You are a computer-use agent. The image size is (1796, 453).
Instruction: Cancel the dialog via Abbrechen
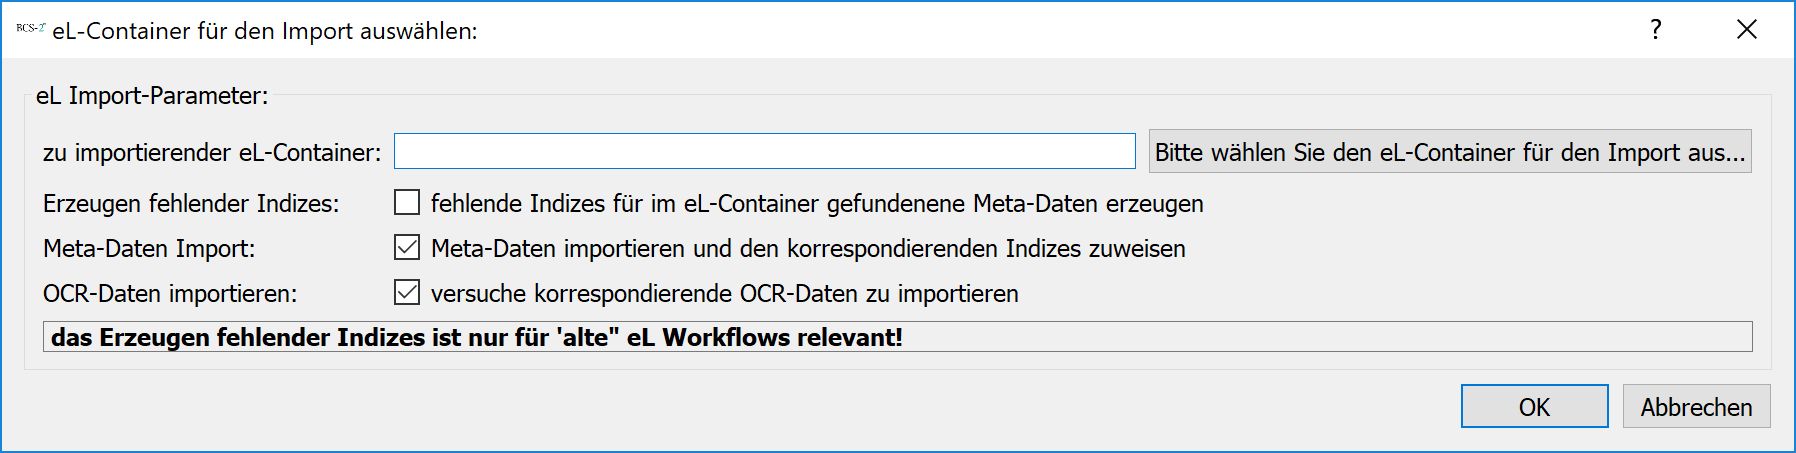point(1697,407)
